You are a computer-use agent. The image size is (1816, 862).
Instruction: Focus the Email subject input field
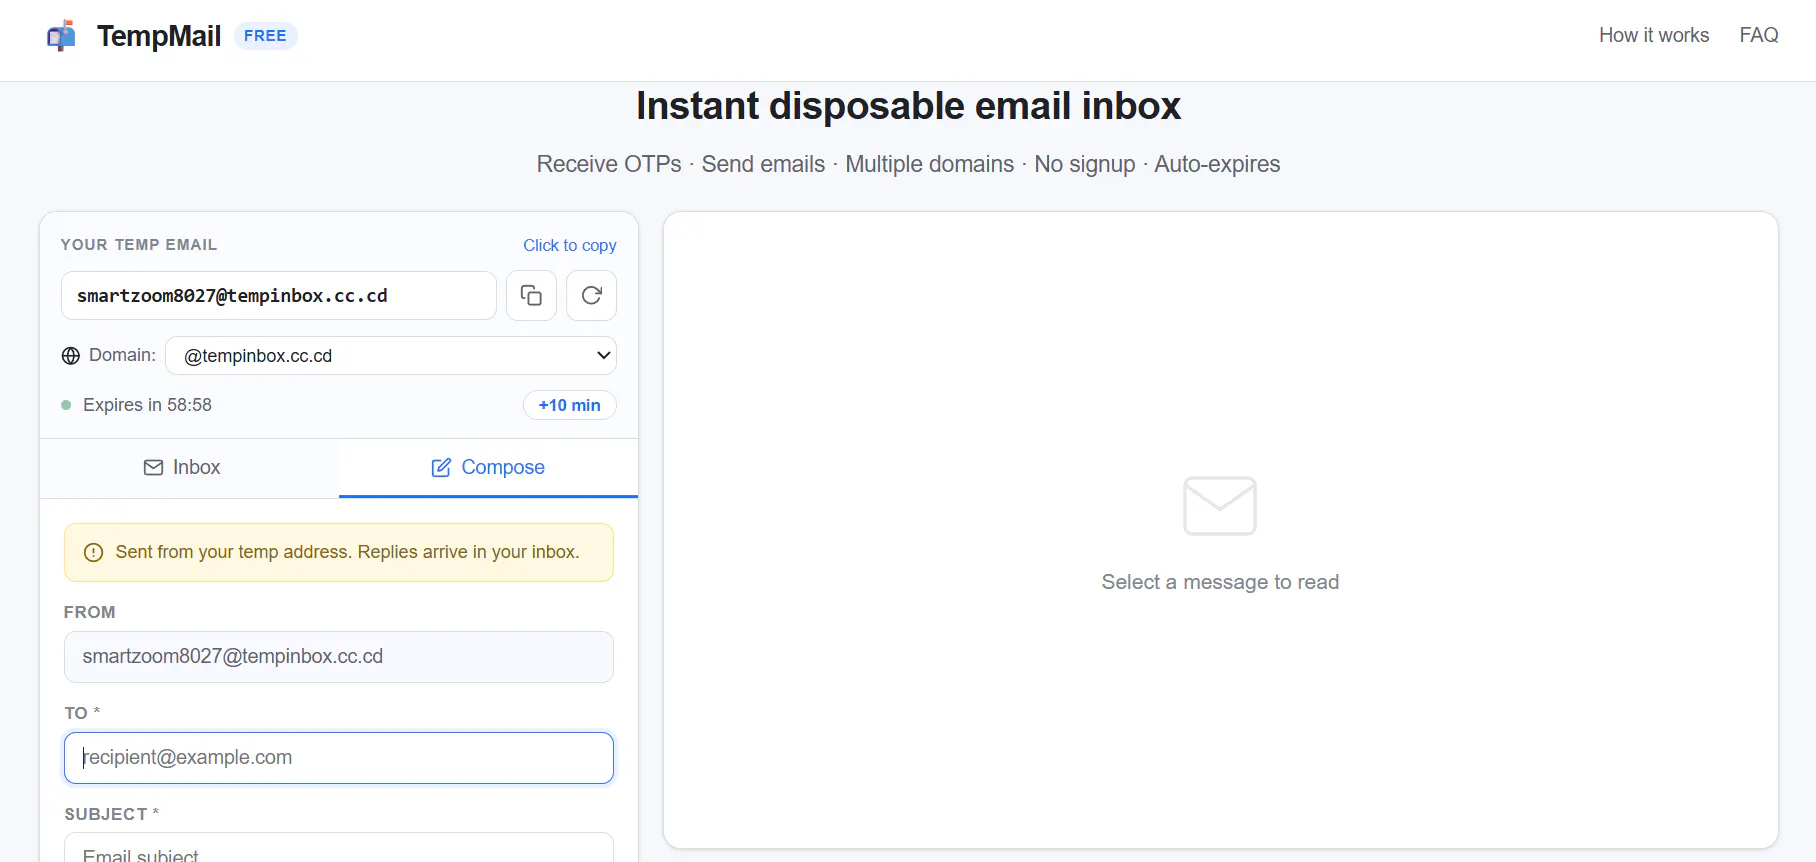tap(339, 848)
